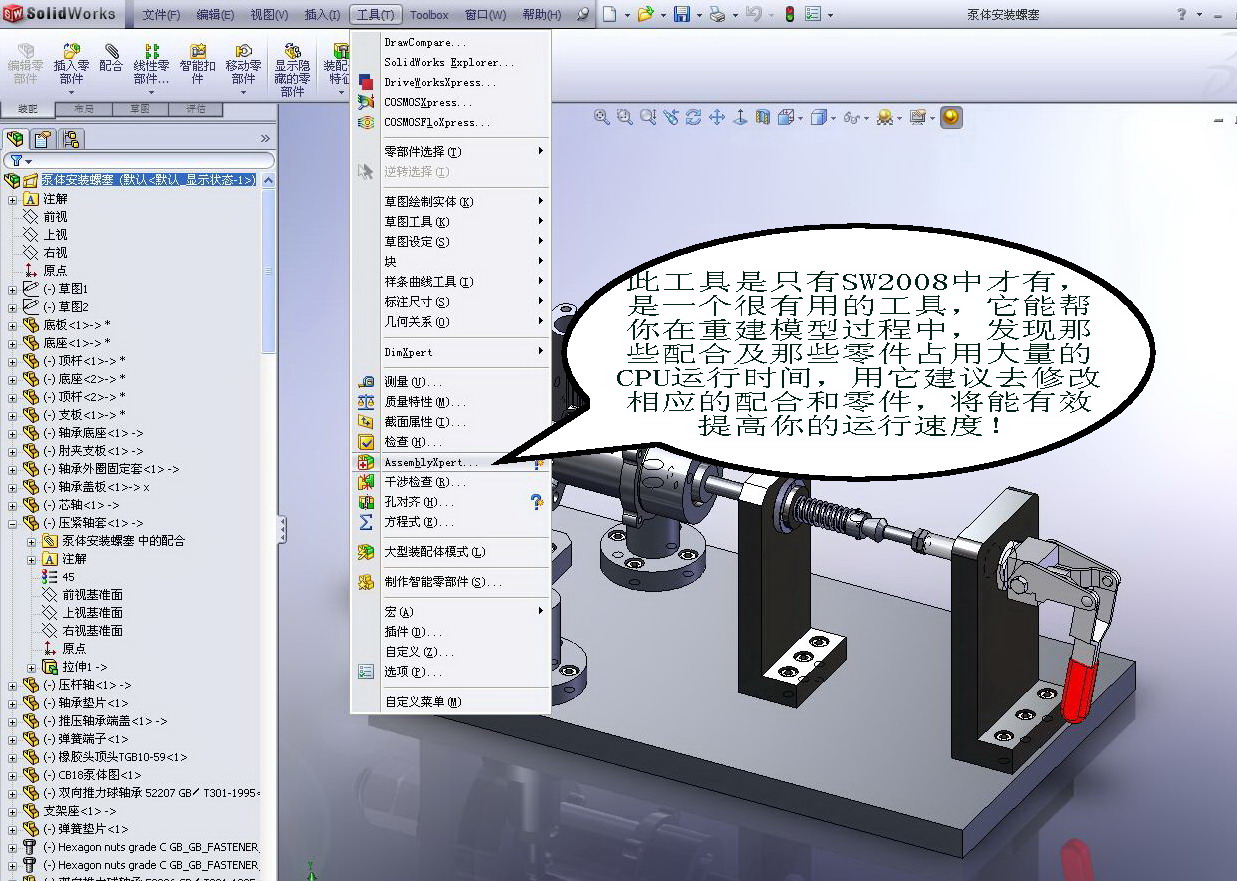Click the Save floppy disk icon

(681, 14)
